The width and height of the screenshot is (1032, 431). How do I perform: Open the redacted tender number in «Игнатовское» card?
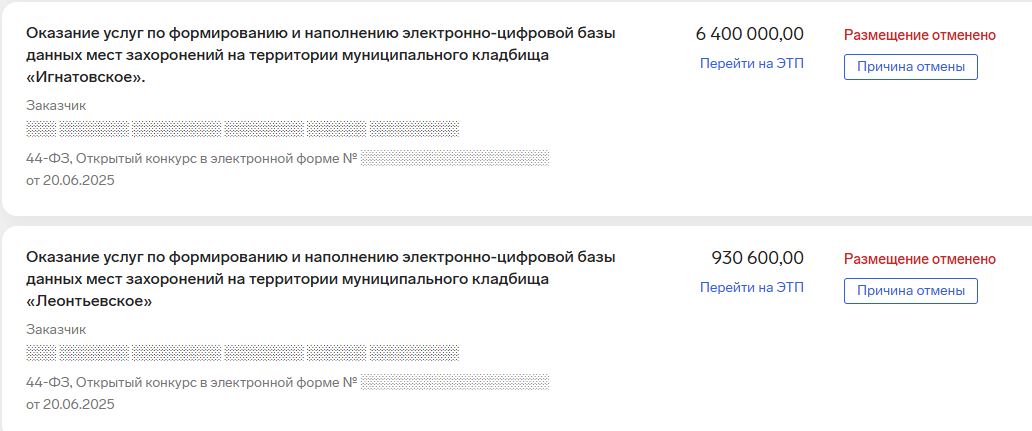(455, 158)
